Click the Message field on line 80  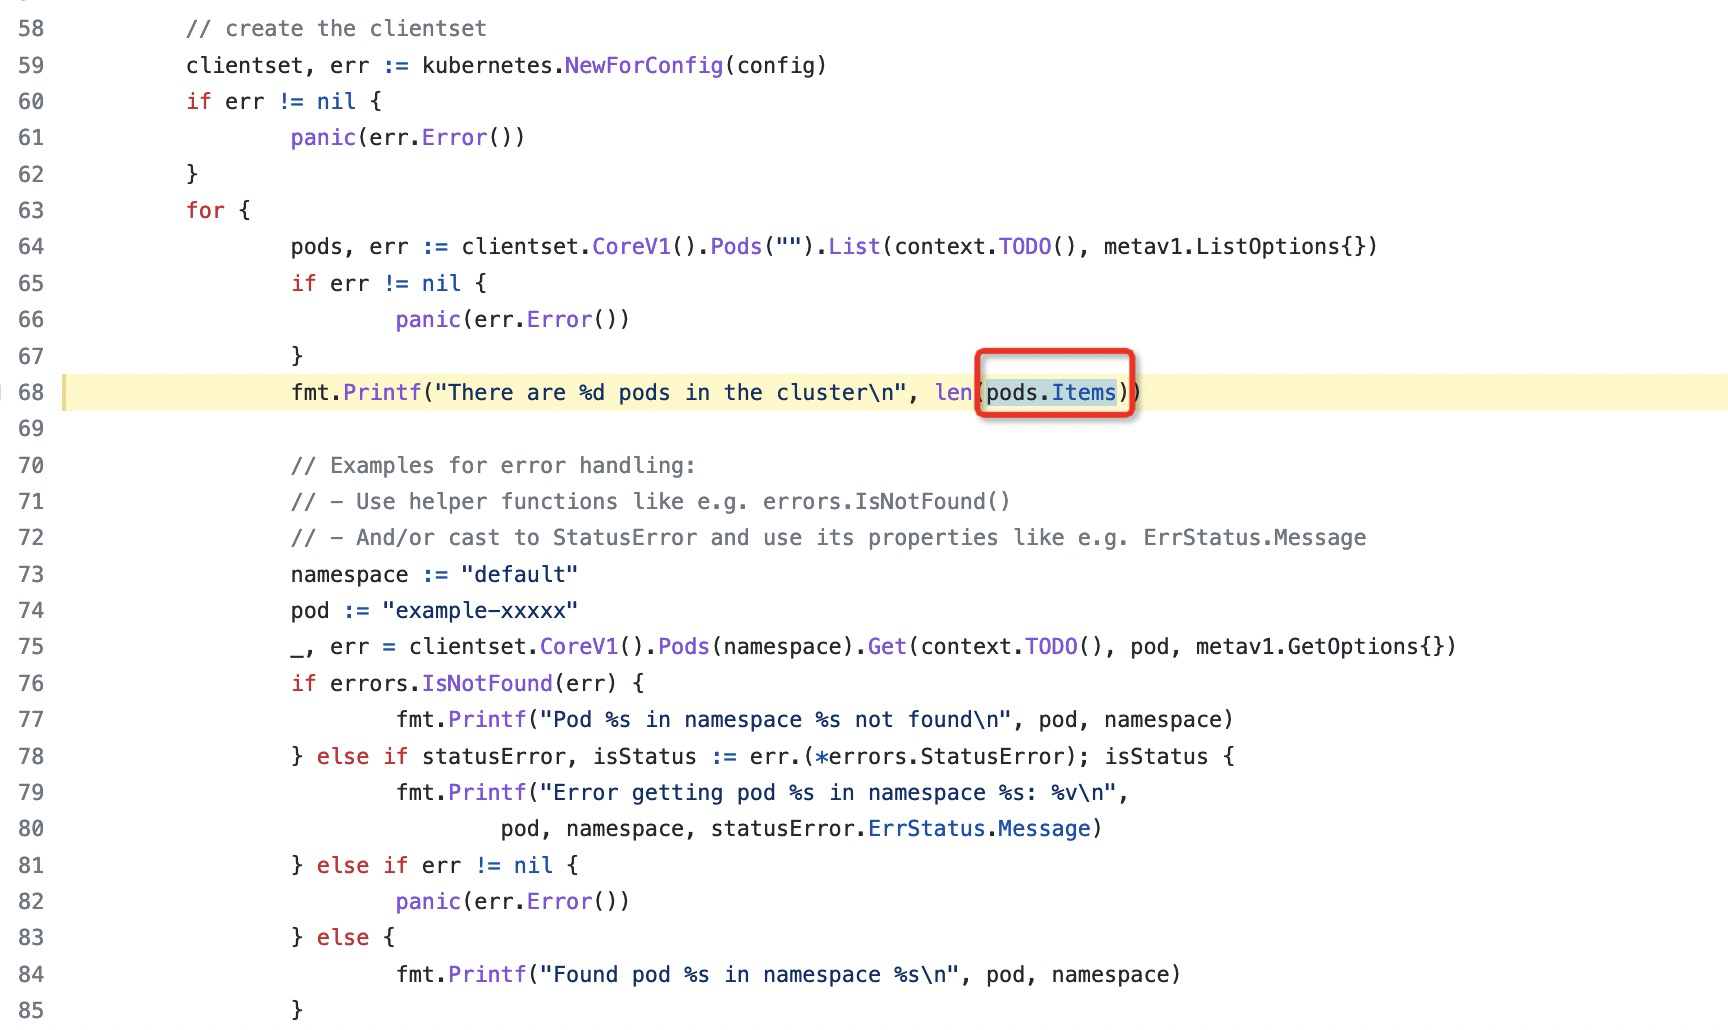1045,828
